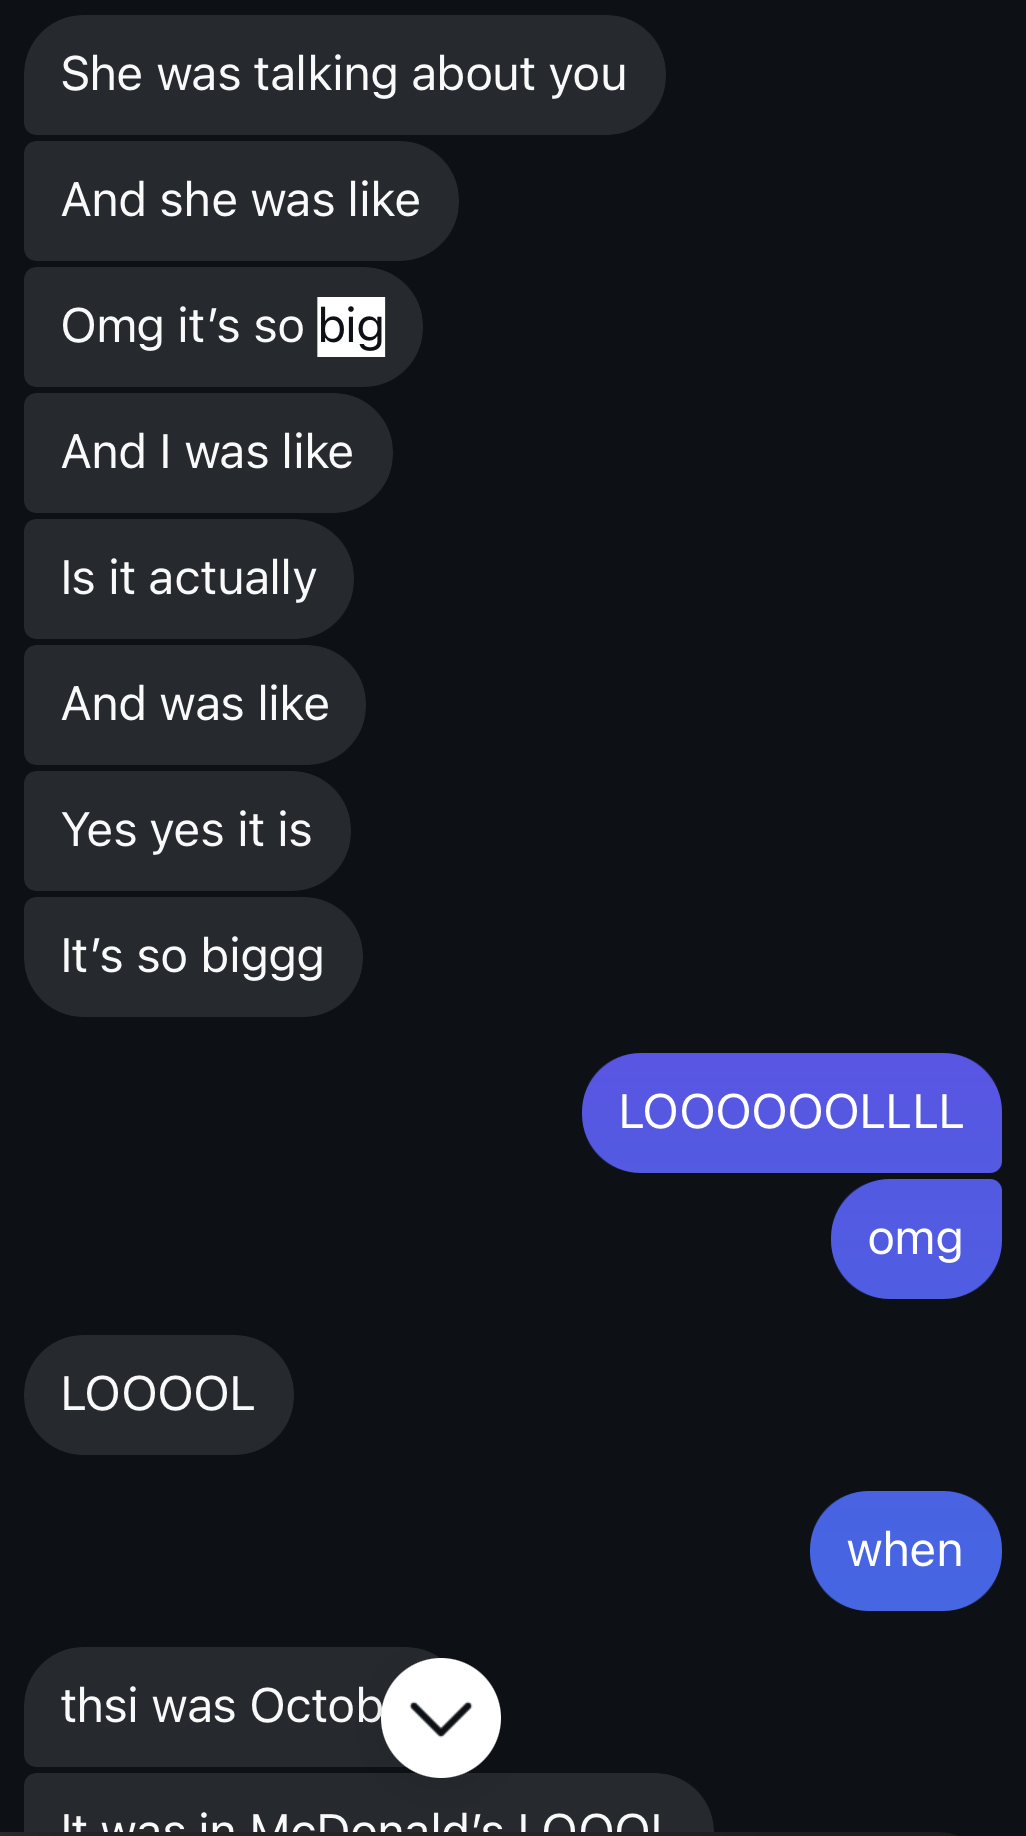Select the highlighted word "big"

click(x=351, y=327)
